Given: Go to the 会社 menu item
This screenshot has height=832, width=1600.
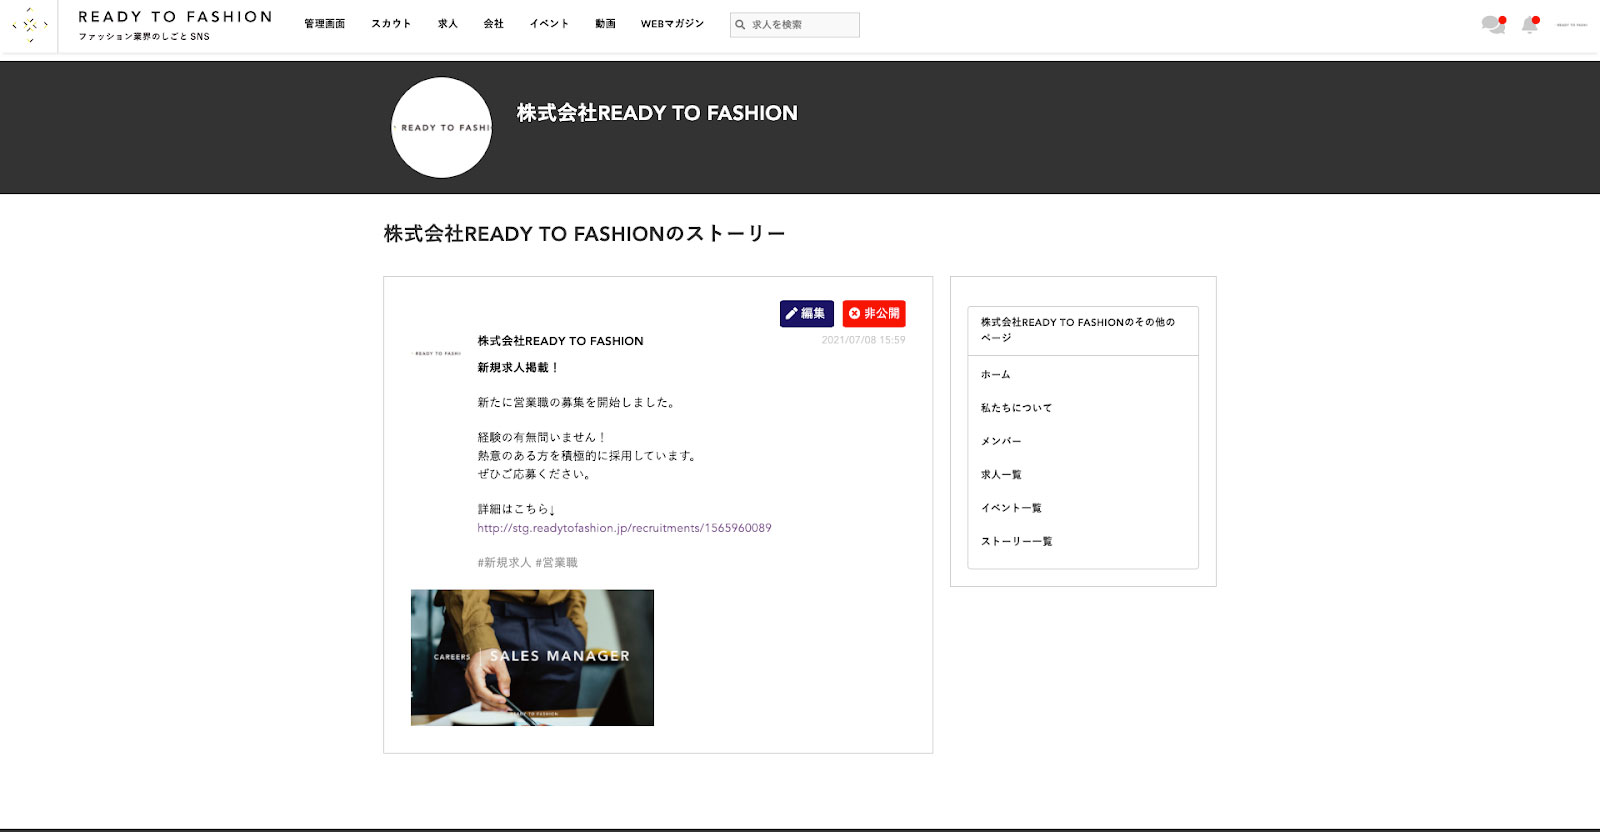Looking at the screenshot, I should [494, 24].
